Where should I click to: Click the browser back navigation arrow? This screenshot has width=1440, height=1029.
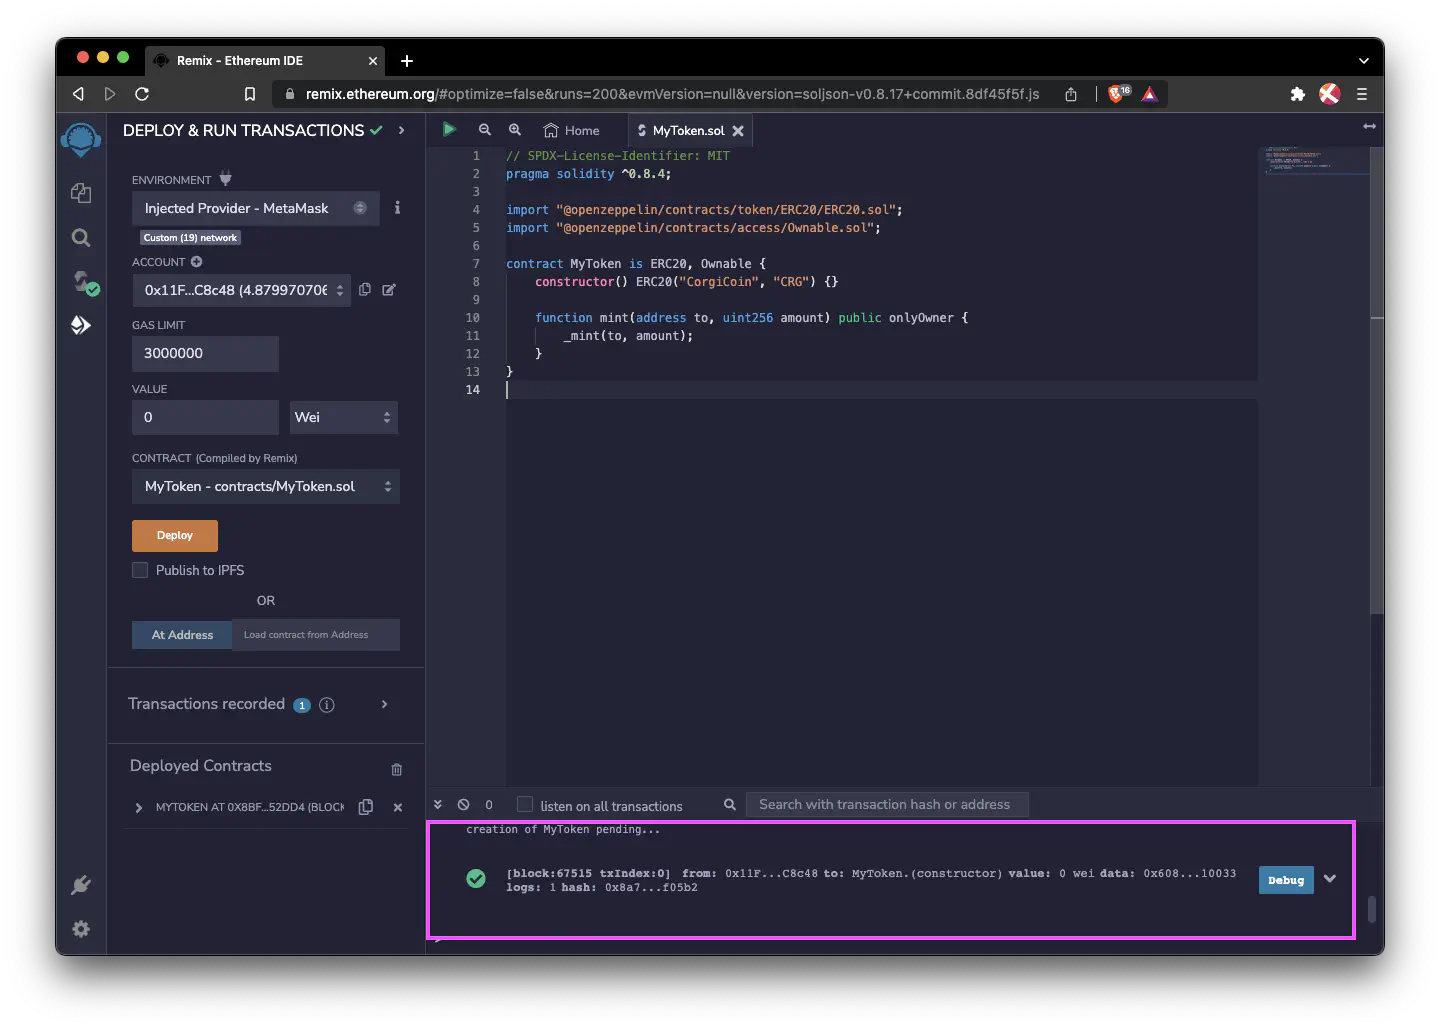(x=78, y=94)
